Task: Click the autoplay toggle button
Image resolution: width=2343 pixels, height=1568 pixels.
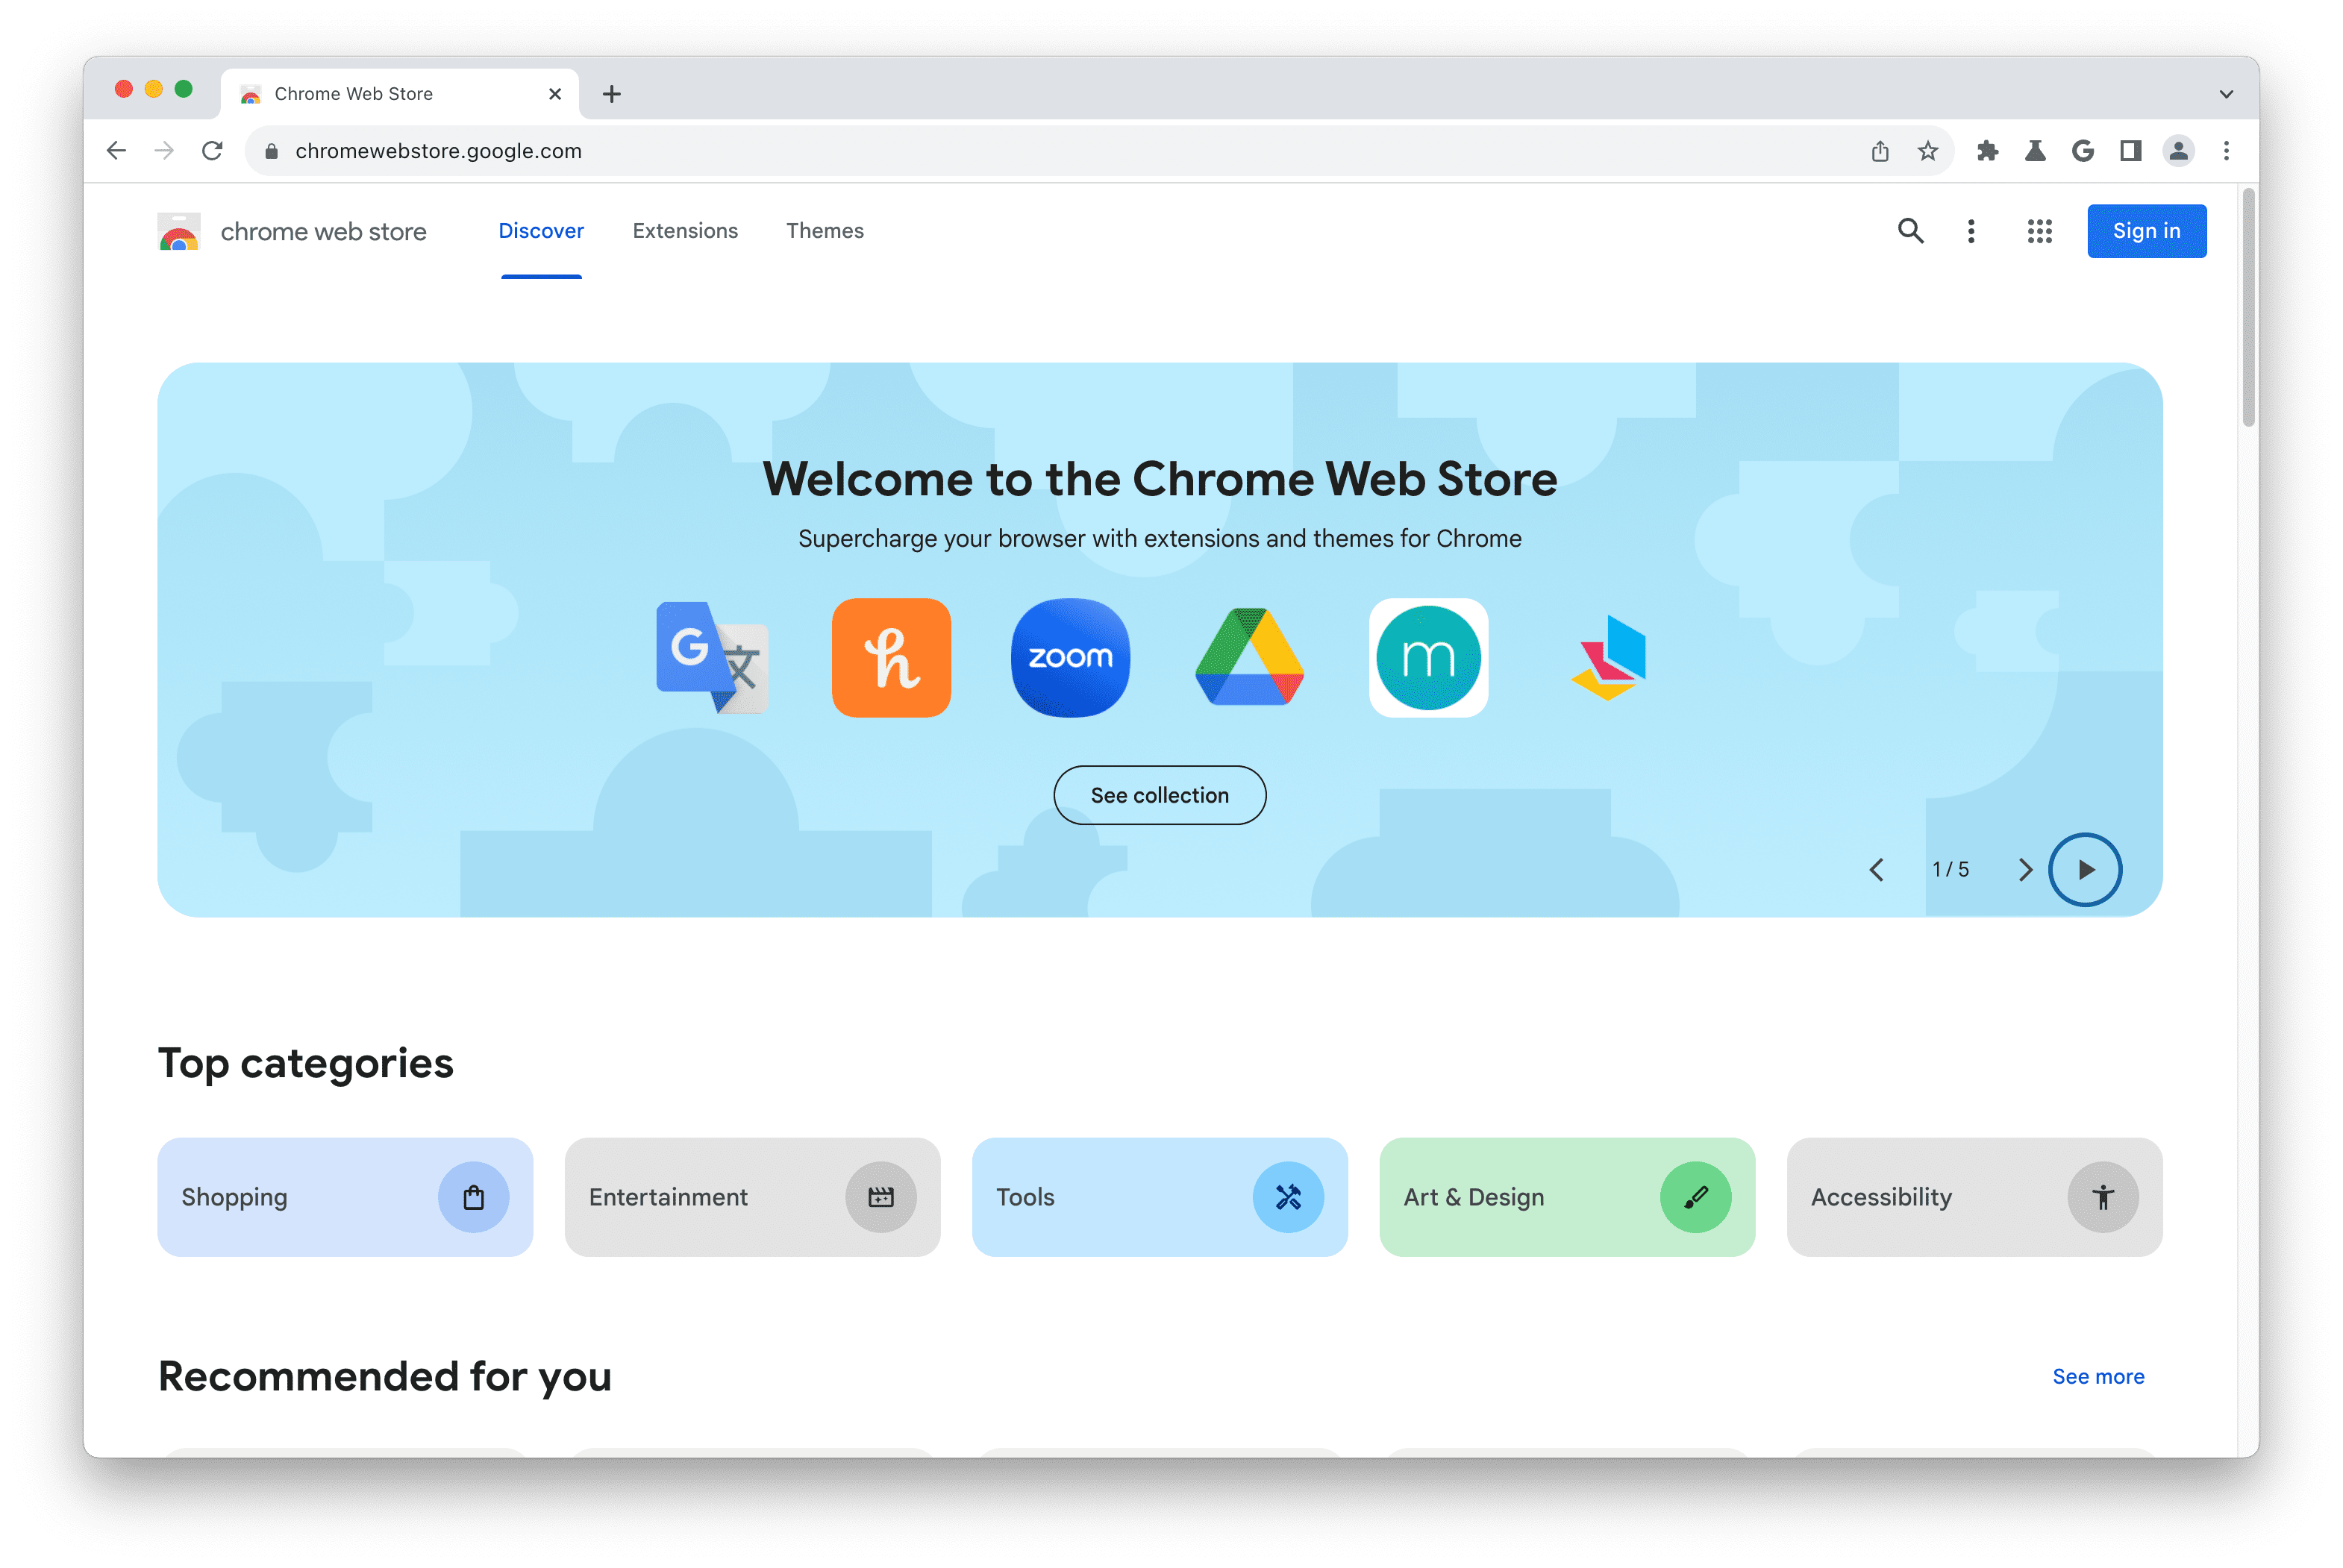Action: click(2086, 870)
